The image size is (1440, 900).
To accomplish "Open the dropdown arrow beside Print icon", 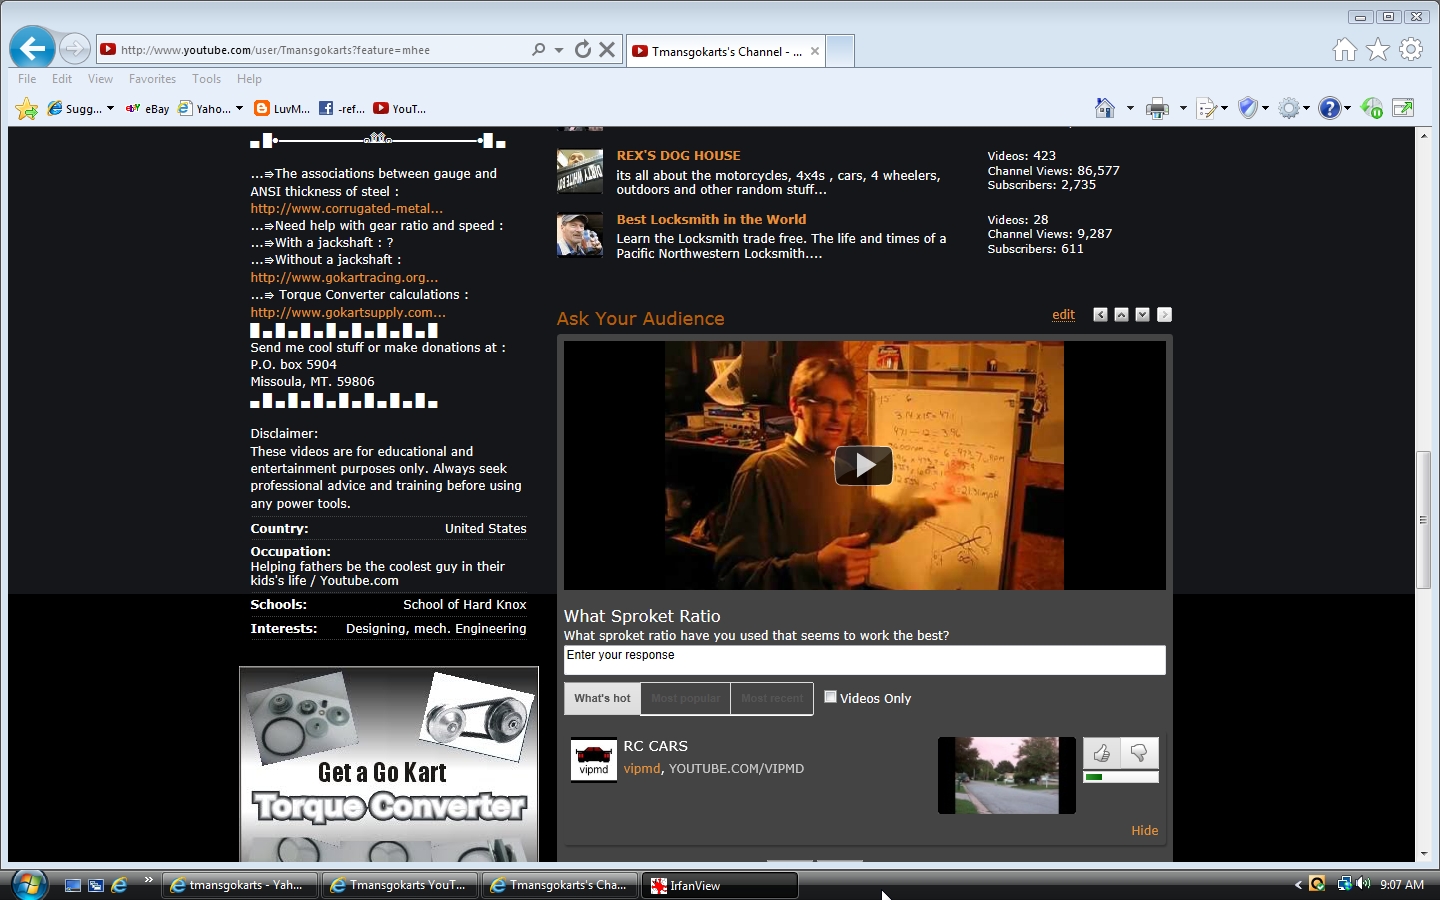I will point(1183,108).
